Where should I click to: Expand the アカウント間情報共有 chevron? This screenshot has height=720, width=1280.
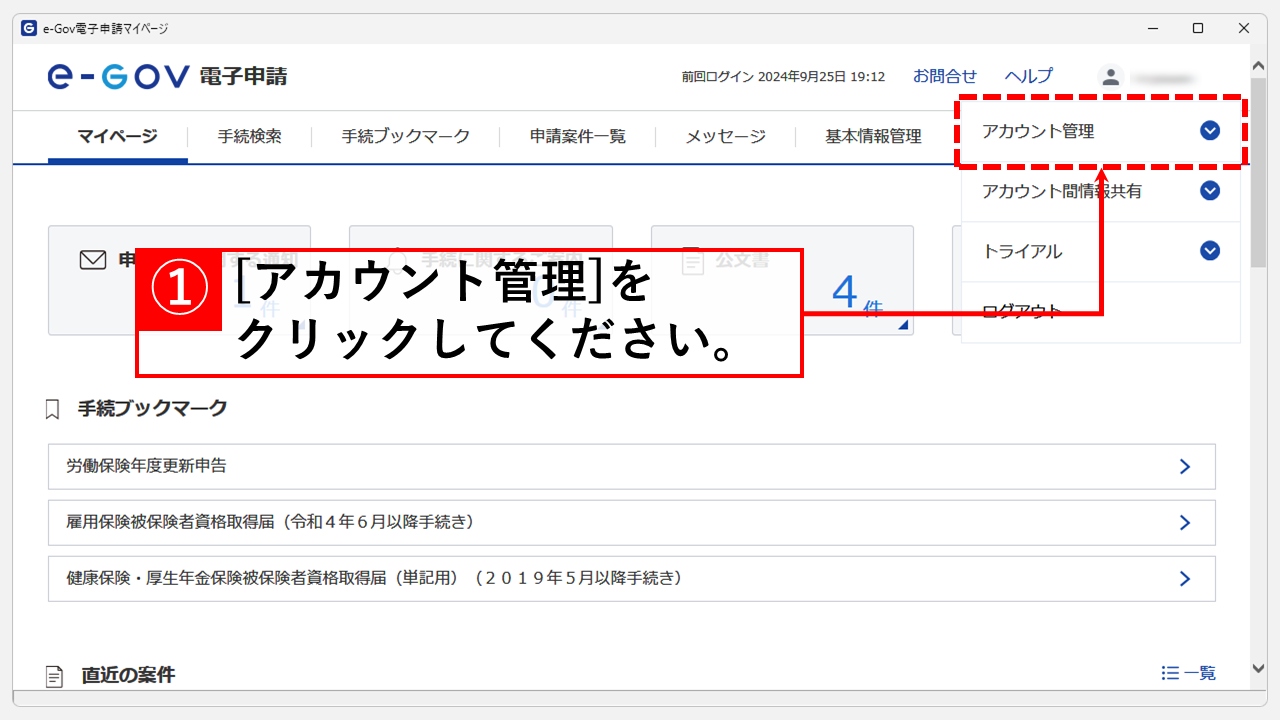[x=1210, y=191]
